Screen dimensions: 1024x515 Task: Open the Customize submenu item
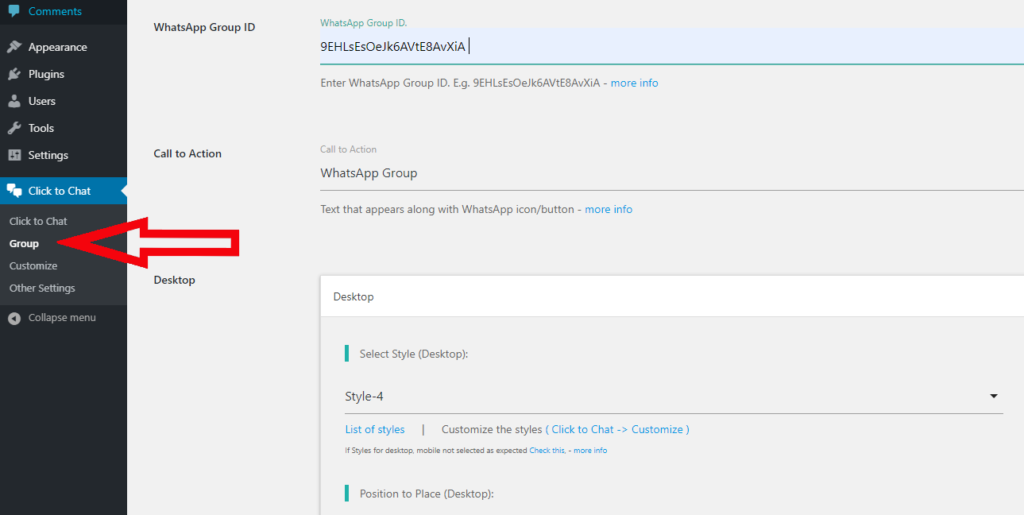click(x=33, y=266)
